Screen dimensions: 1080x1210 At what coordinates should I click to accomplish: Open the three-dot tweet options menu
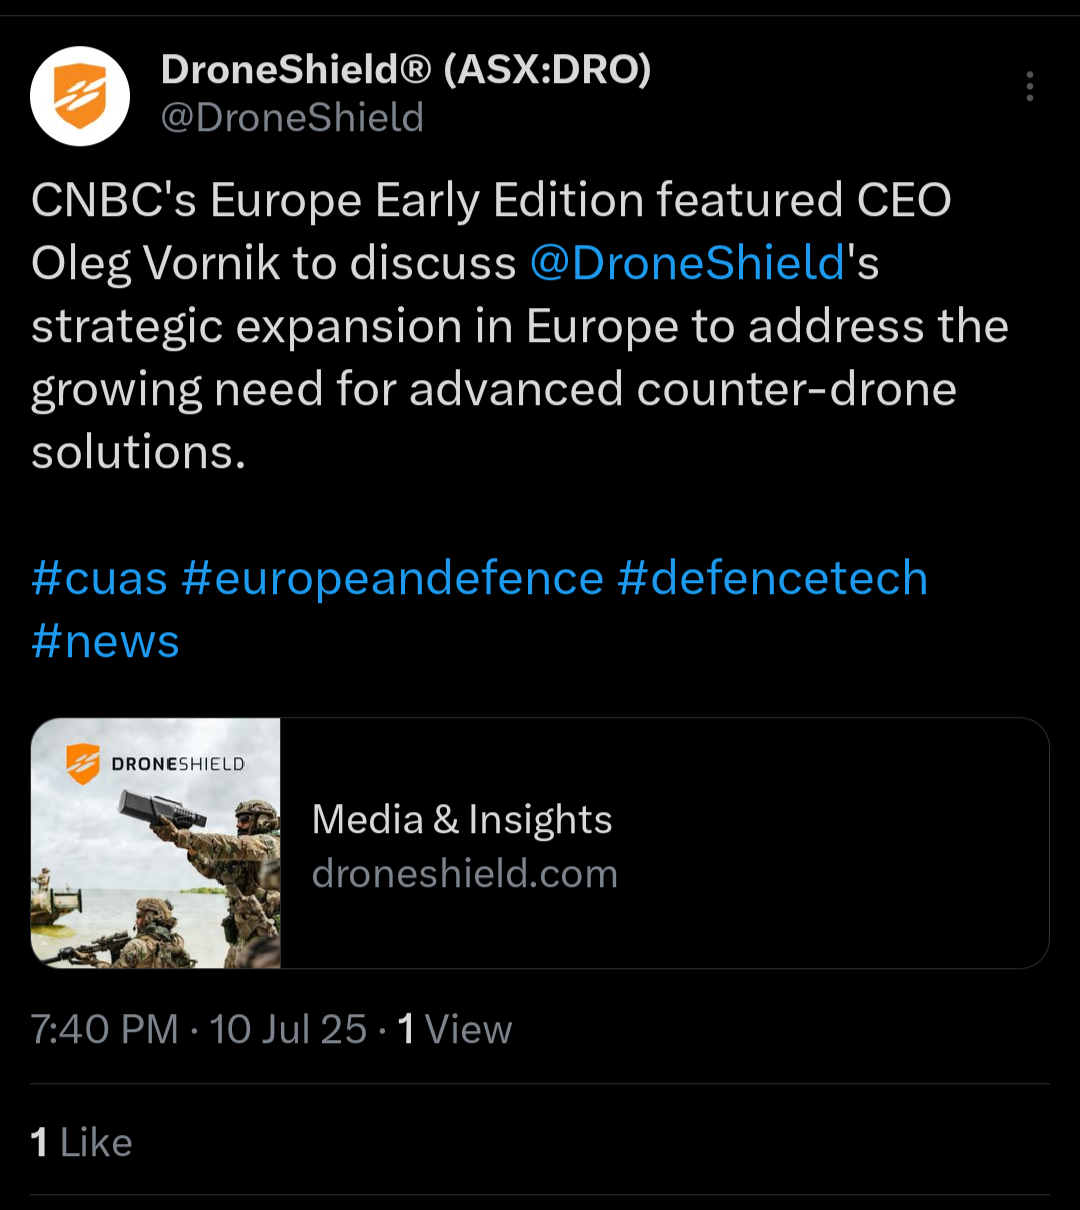pyautogui.click(x=1029, y=87)
